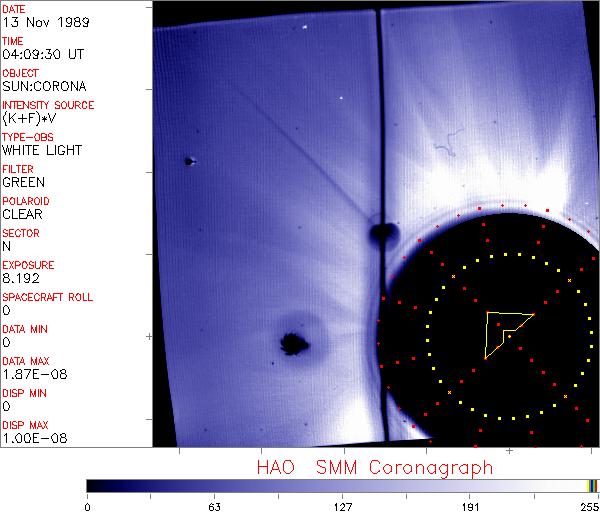Click the color bar tick label 127
600x512 pixels.
(342, 507)
